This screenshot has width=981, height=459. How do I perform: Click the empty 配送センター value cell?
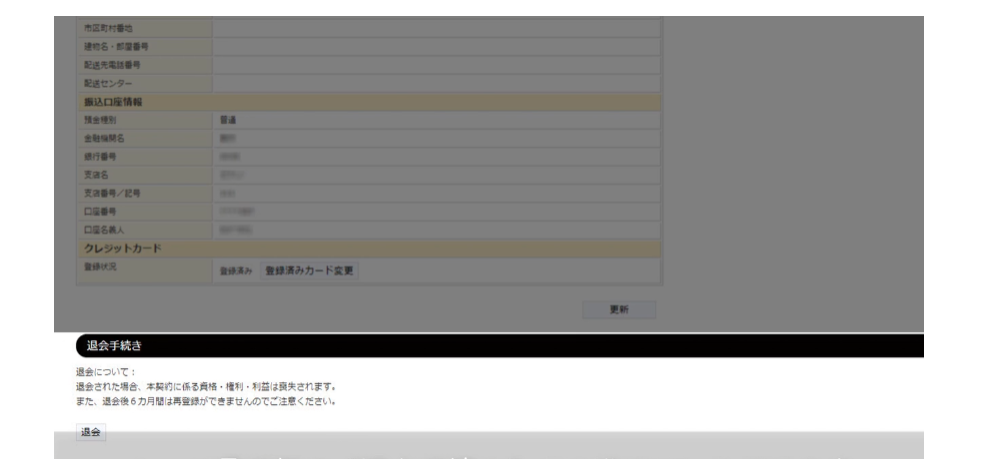coord(436,83)
